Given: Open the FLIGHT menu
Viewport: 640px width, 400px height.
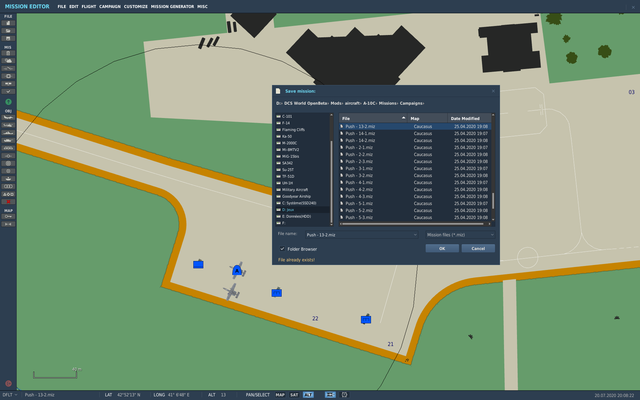Looking at the screenshot, I should (x=89, y=7).
